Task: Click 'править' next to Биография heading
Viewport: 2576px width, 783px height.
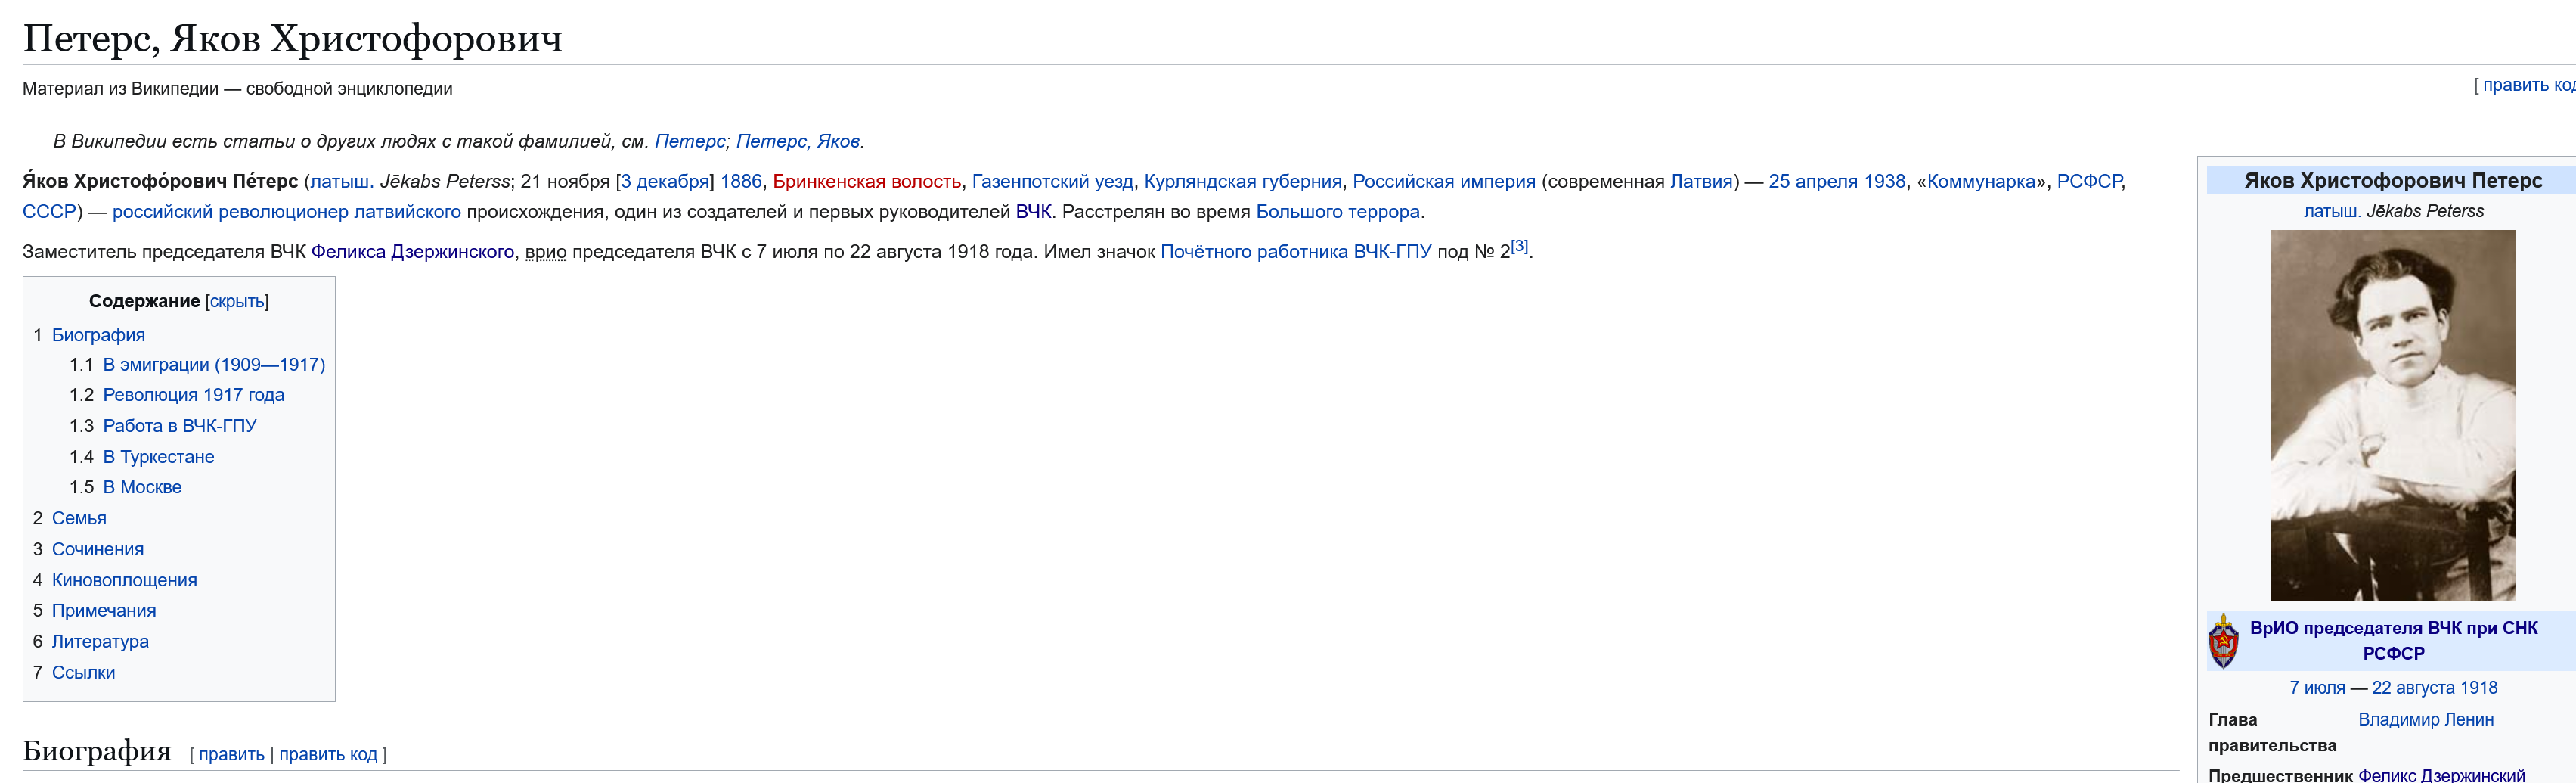Action: pyautogui.click(x=231, y=754)
